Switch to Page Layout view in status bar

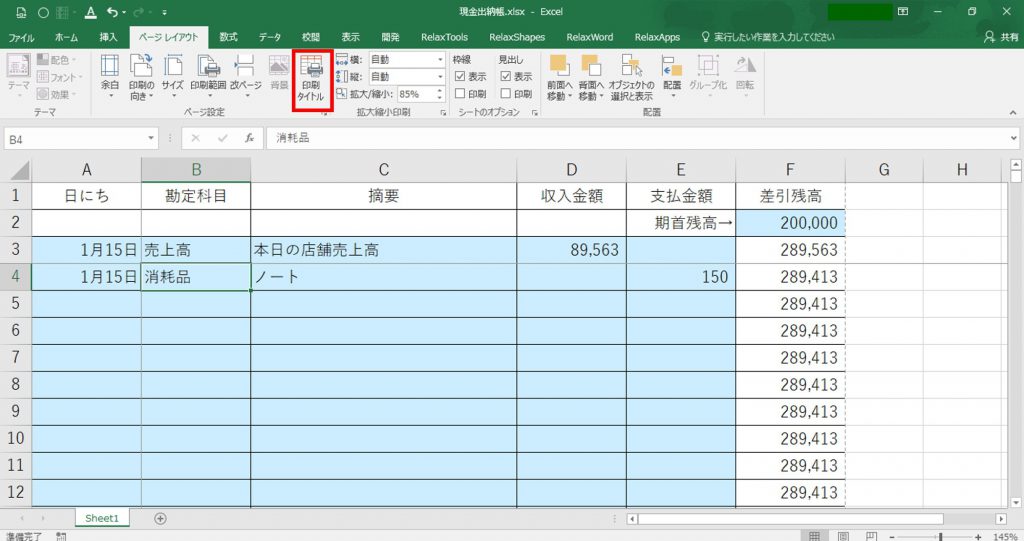coord(843,536)
